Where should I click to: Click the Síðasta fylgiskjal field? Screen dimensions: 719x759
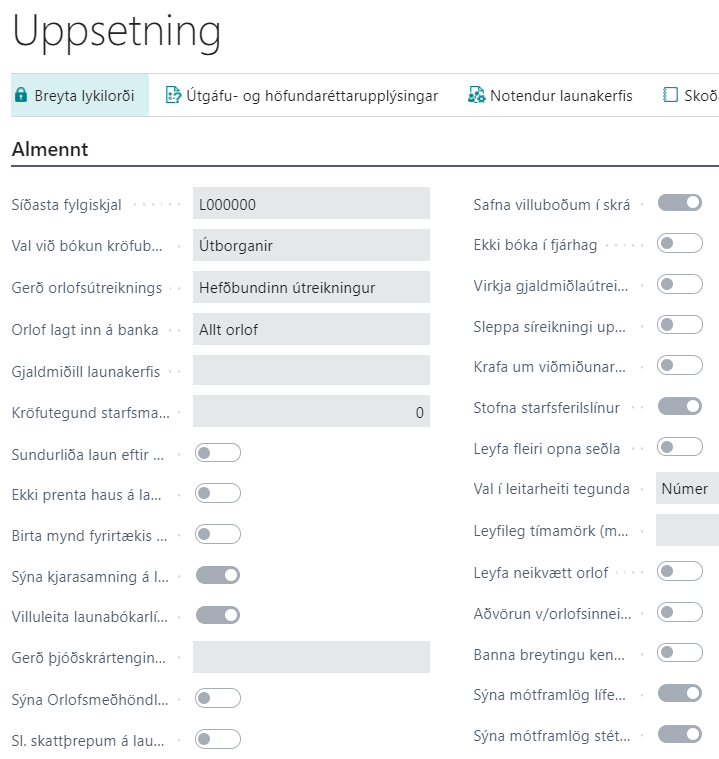coord(311,204)
